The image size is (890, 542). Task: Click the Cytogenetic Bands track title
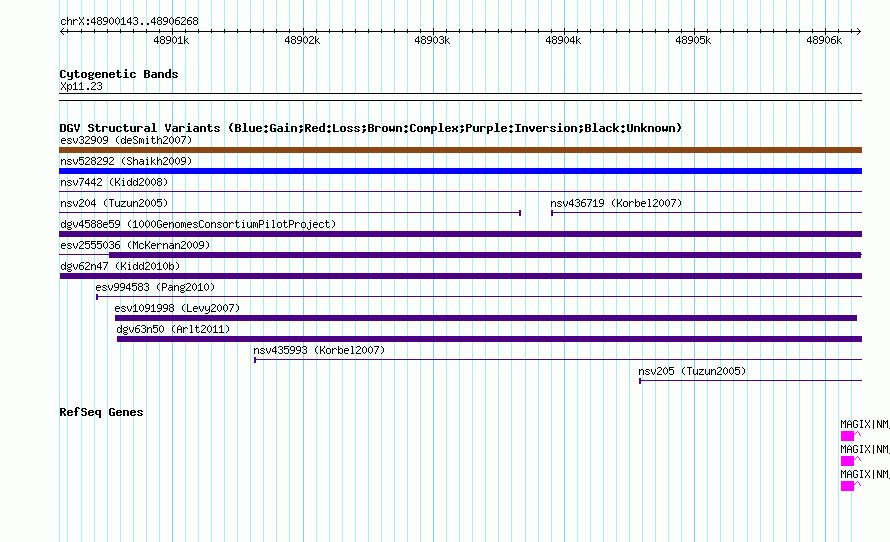click(119, 74)
